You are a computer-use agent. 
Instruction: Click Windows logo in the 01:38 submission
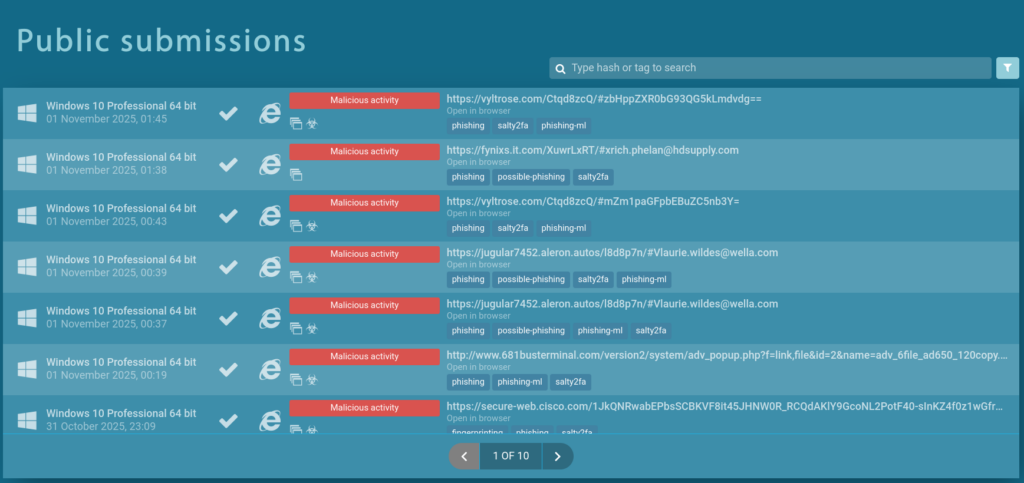click(27, 164)
